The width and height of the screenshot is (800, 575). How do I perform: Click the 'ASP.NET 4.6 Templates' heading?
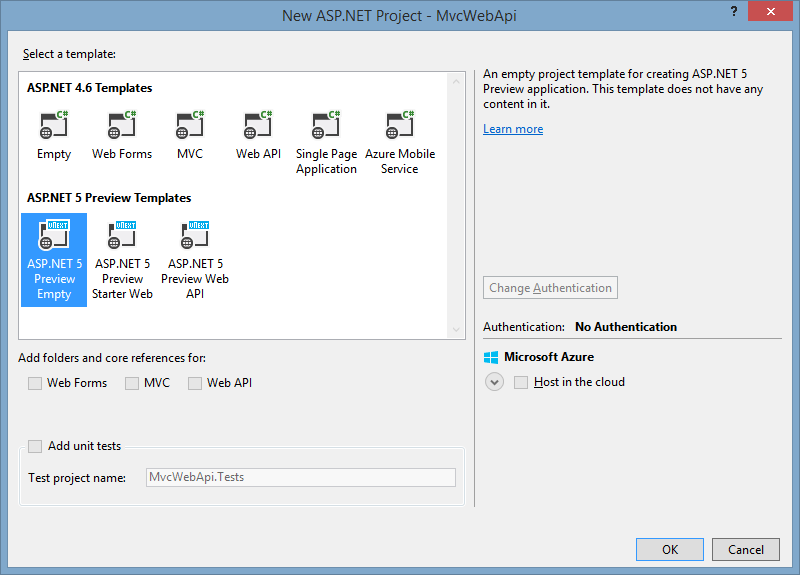click(x=89, y=88)
